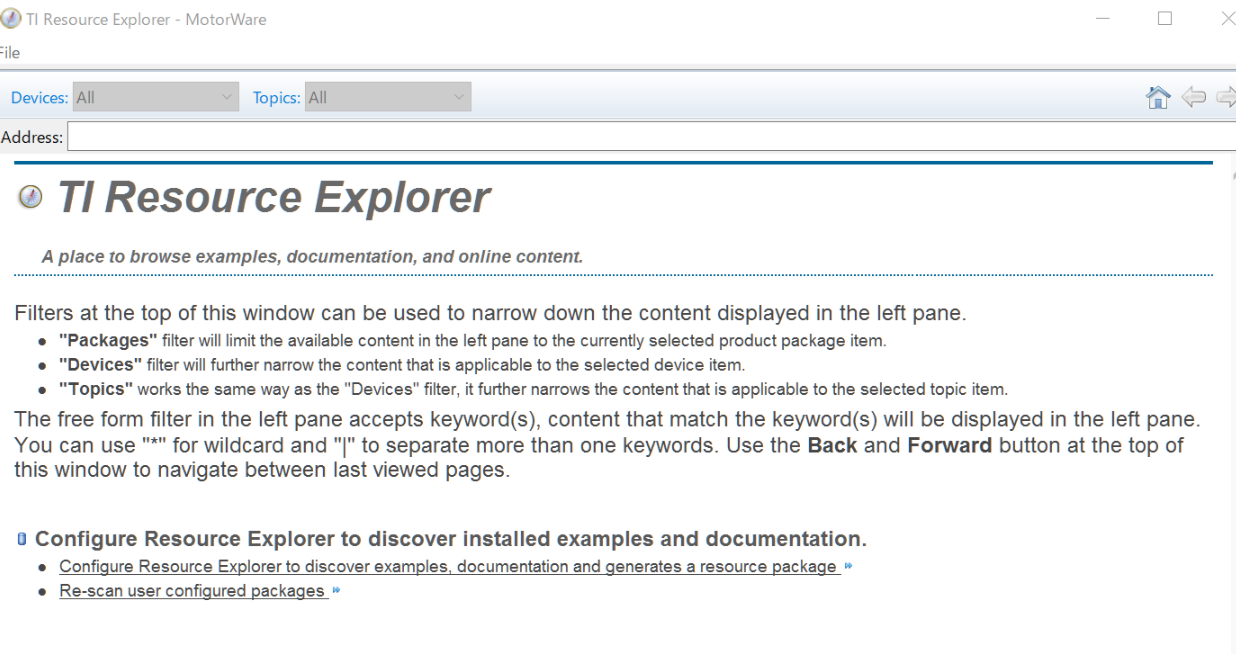
Task: Go back with the Back arrow
Action: point(1193,97)
